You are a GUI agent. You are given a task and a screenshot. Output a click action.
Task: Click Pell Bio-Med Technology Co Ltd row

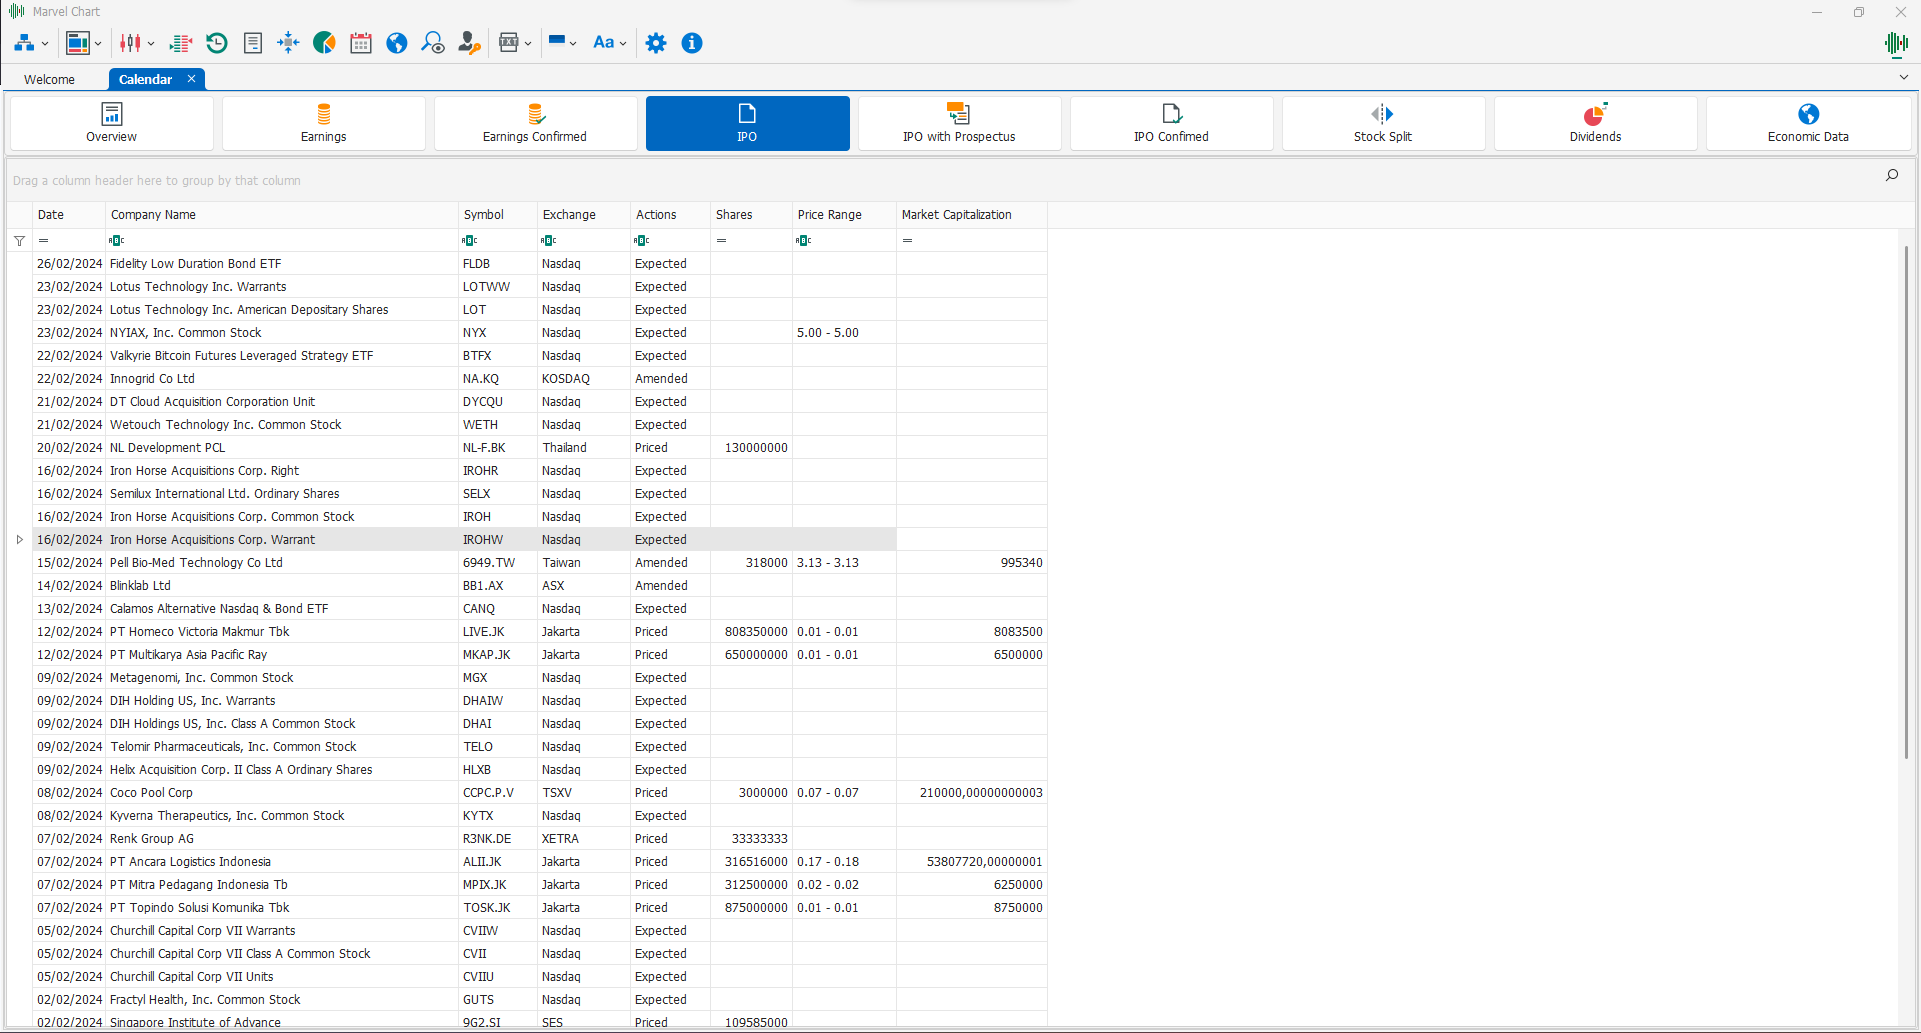(540, 563)
